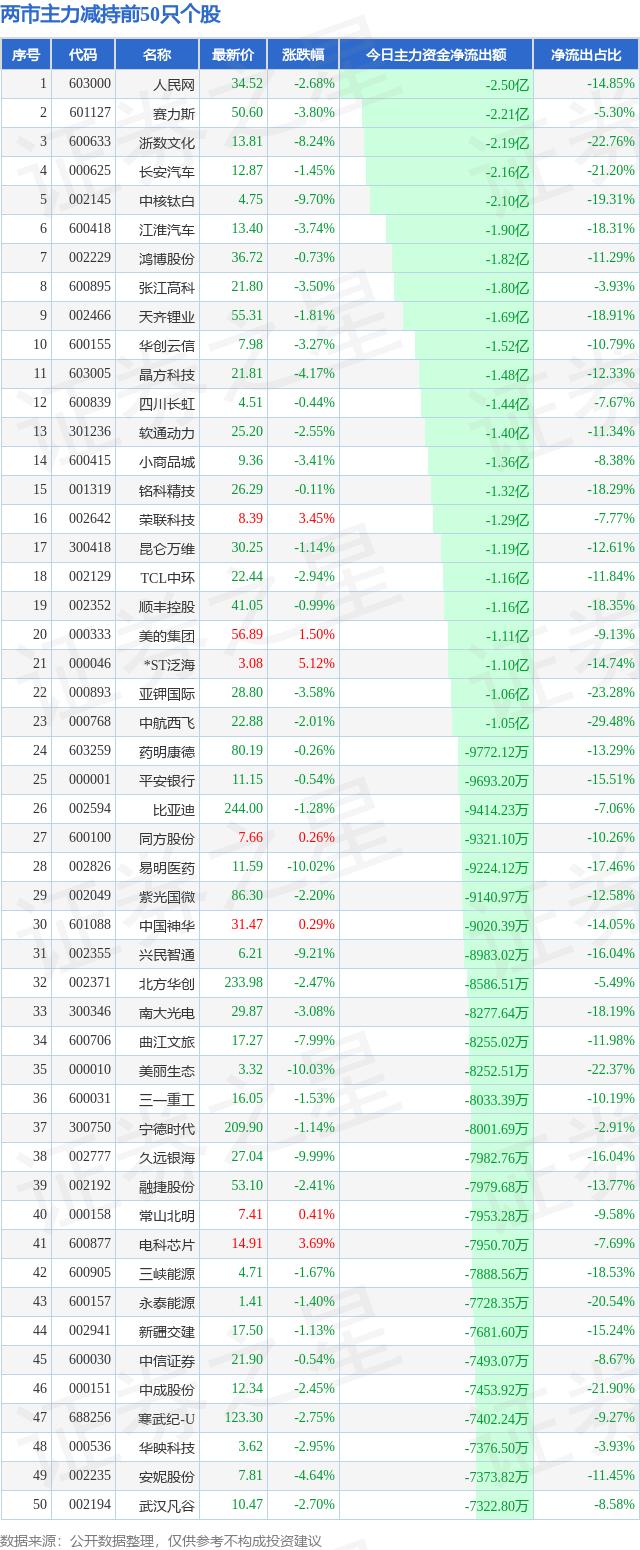This screenshot has height=1550, width=640.
Task: Select stock name 人民网
Action: [x=174, y=84]
